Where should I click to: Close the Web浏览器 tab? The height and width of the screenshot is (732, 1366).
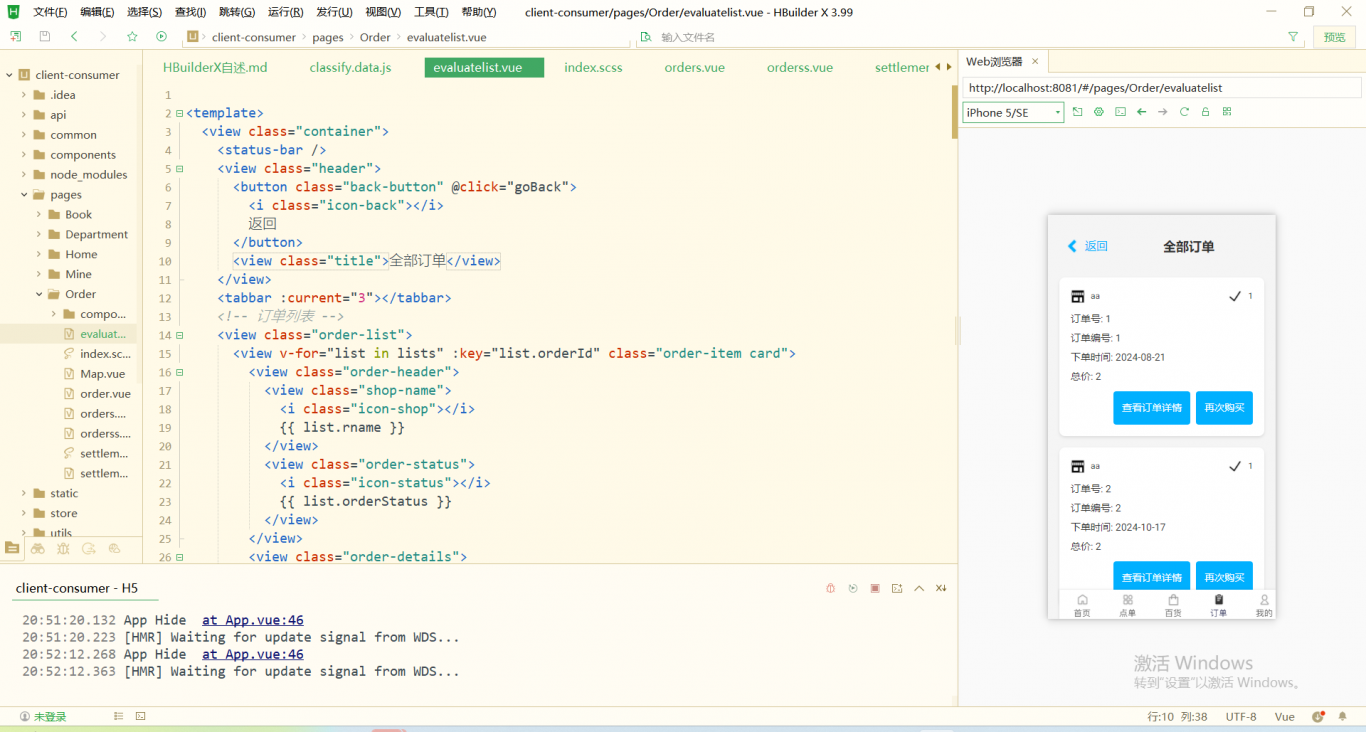(x=1035, y=61)
